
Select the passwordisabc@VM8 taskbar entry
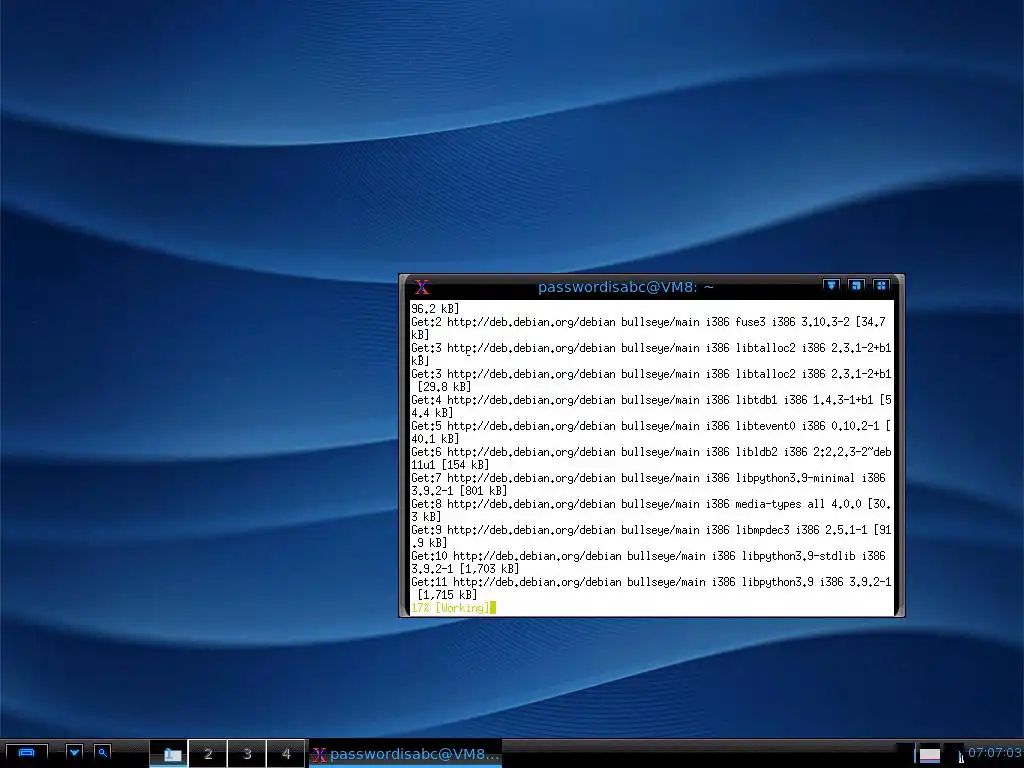click(405, 754)
